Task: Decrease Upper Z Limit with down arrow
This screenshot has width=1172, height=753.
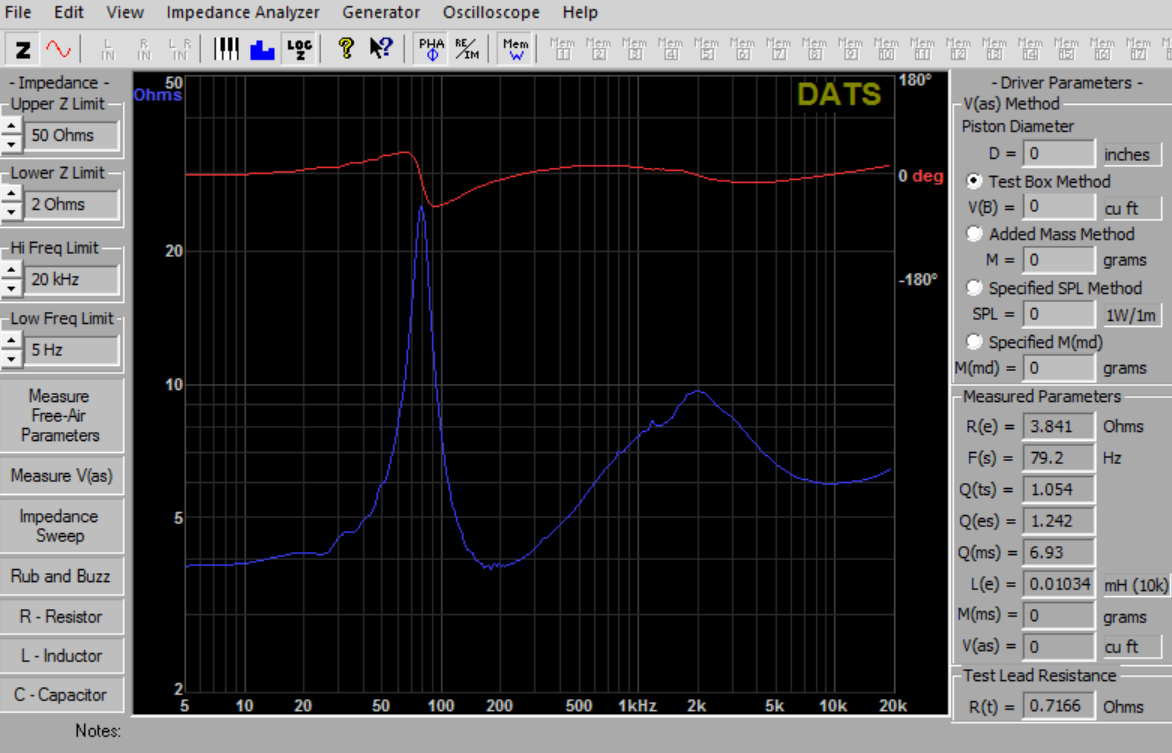Action: click(11, 144)
